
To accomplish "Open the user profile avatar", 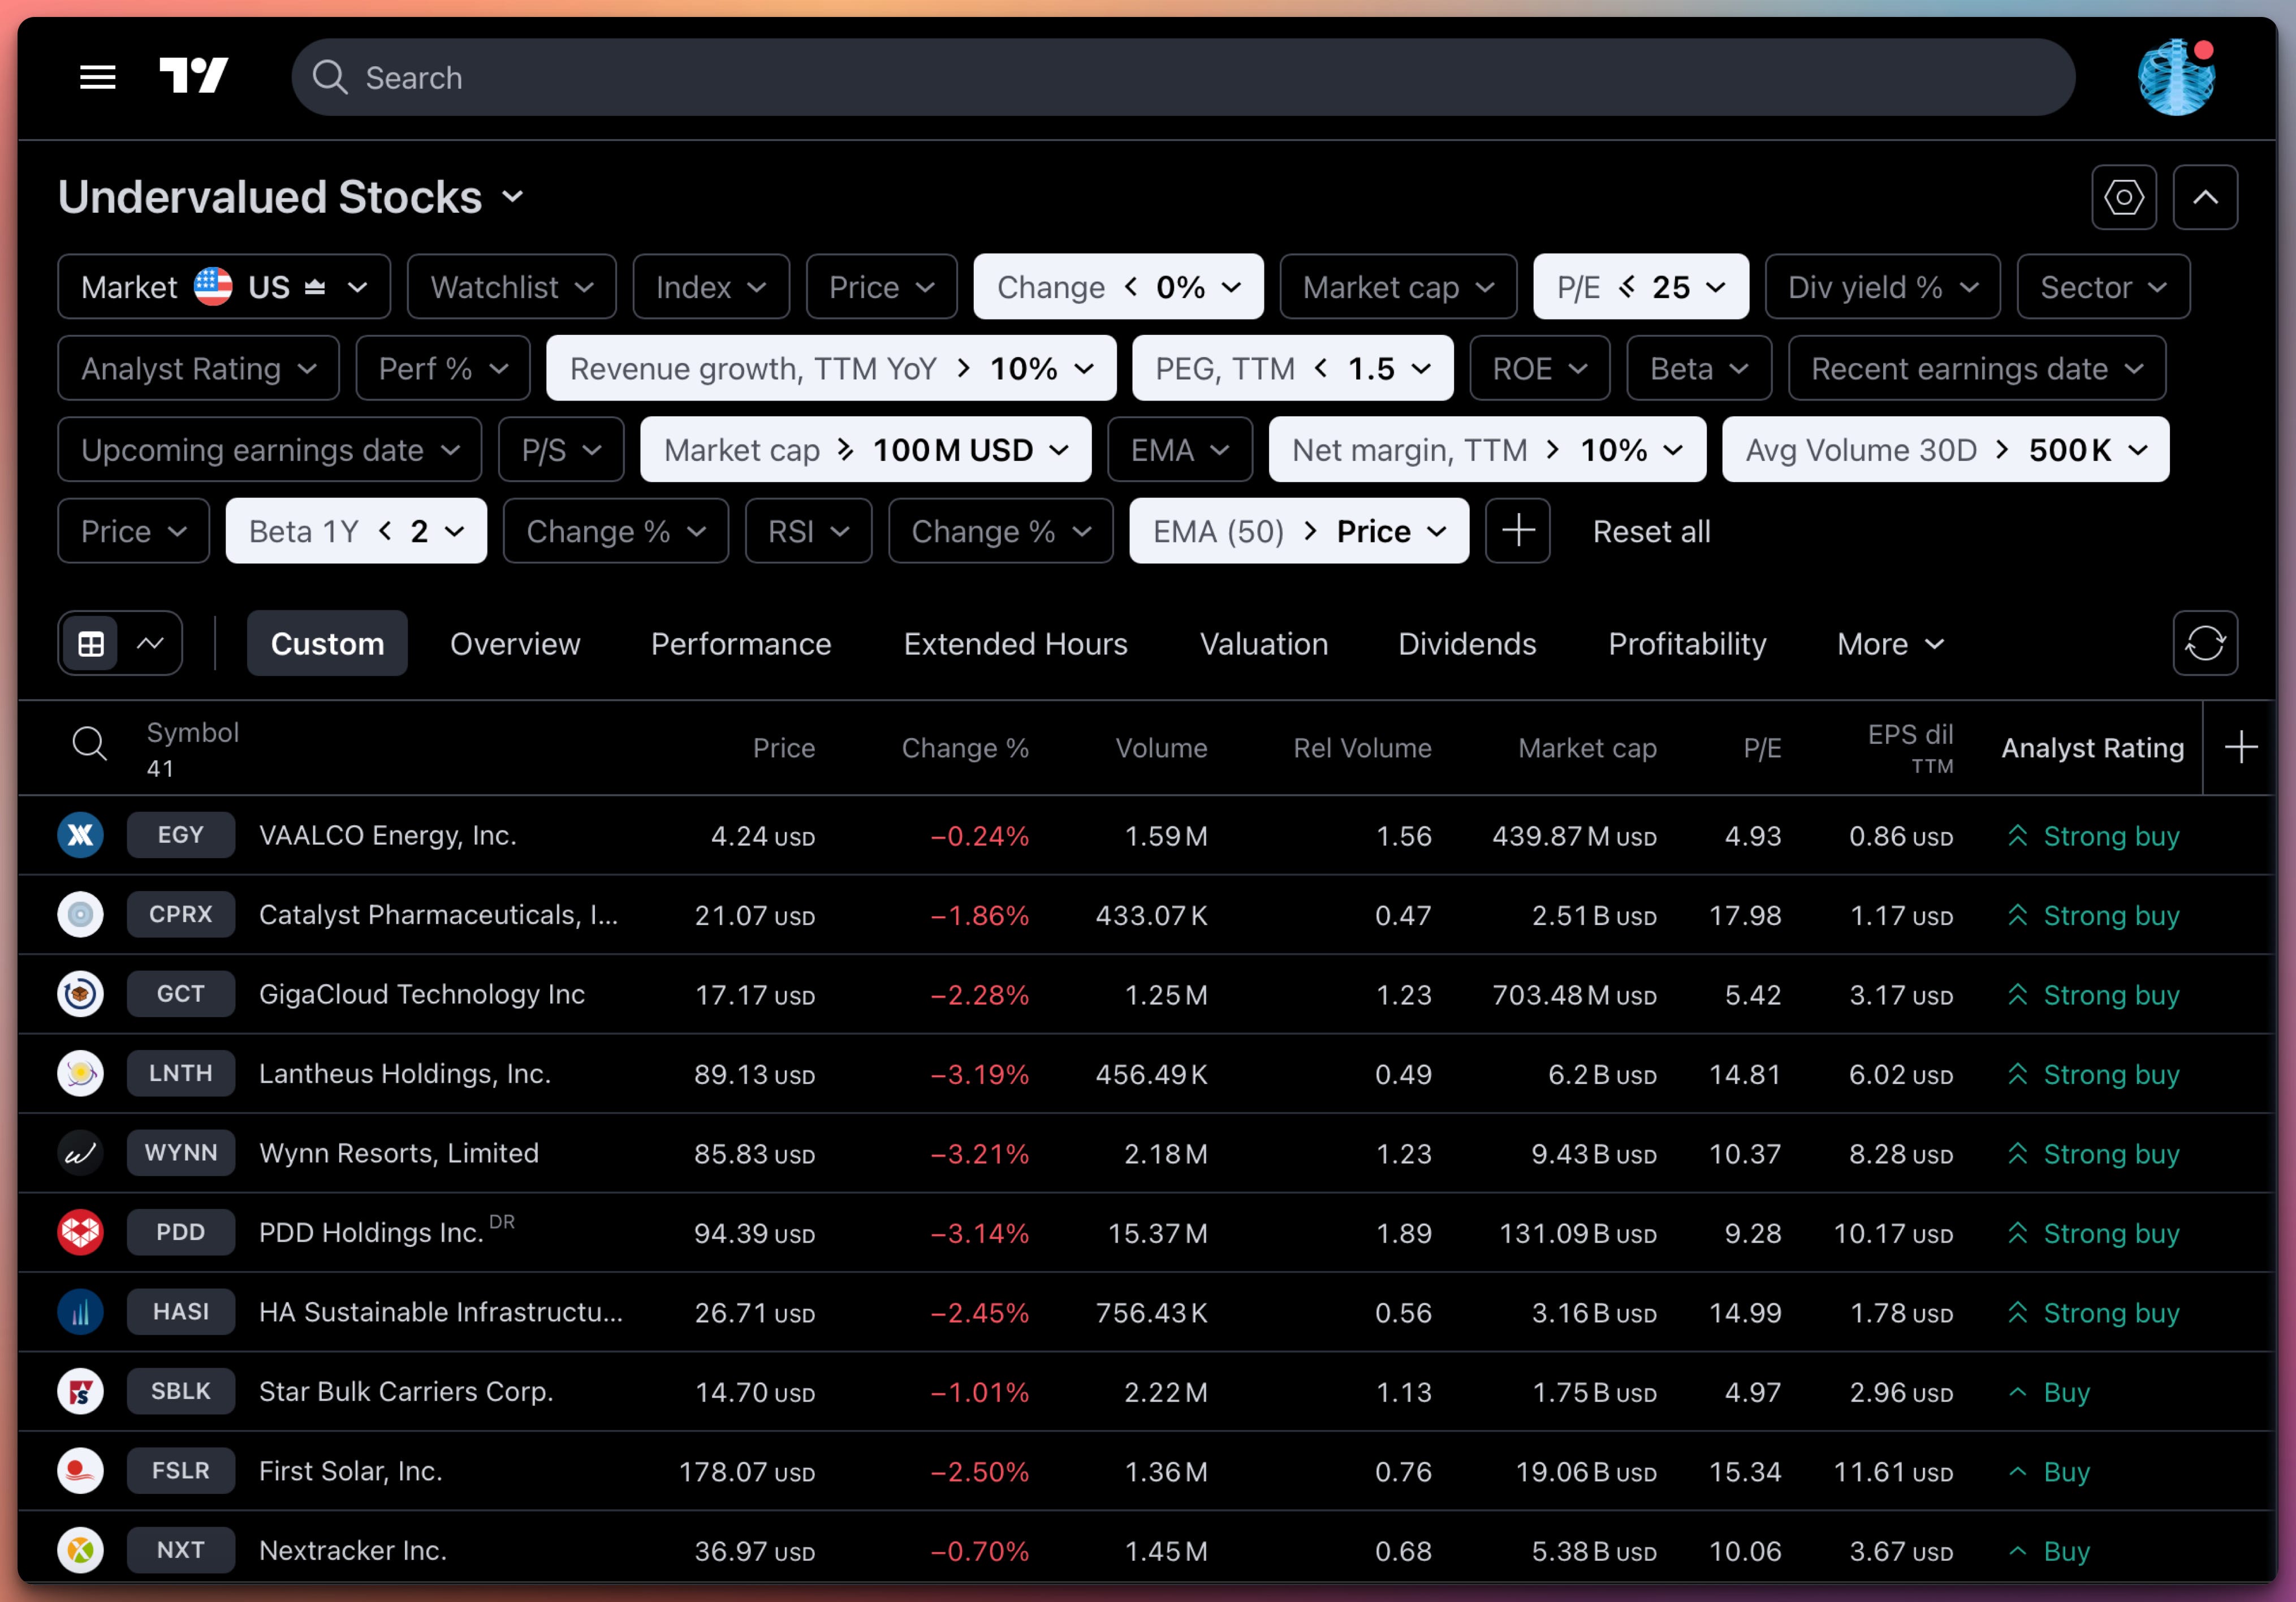I will point(2176,78).
